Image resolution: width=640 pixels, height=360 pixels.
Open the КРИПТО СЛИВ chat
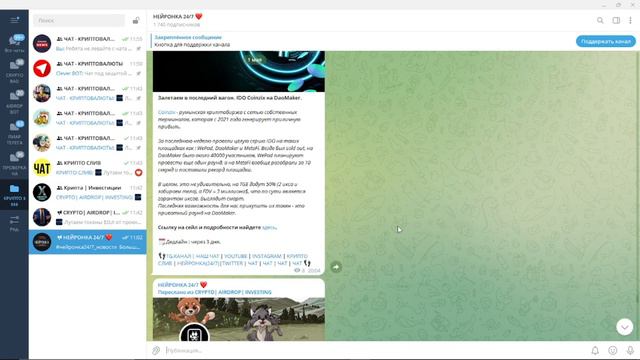pyautogui.click(x=87, y=167)
